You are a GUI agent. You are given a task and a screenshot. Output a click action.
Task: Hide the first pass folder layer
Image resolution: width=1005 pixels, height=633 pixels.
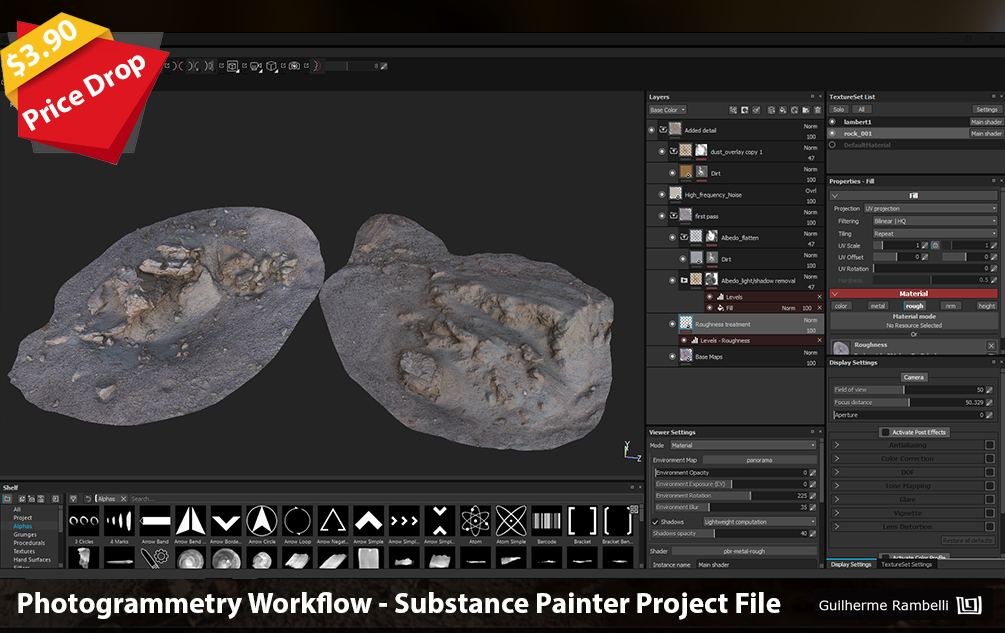coord(662,216)
